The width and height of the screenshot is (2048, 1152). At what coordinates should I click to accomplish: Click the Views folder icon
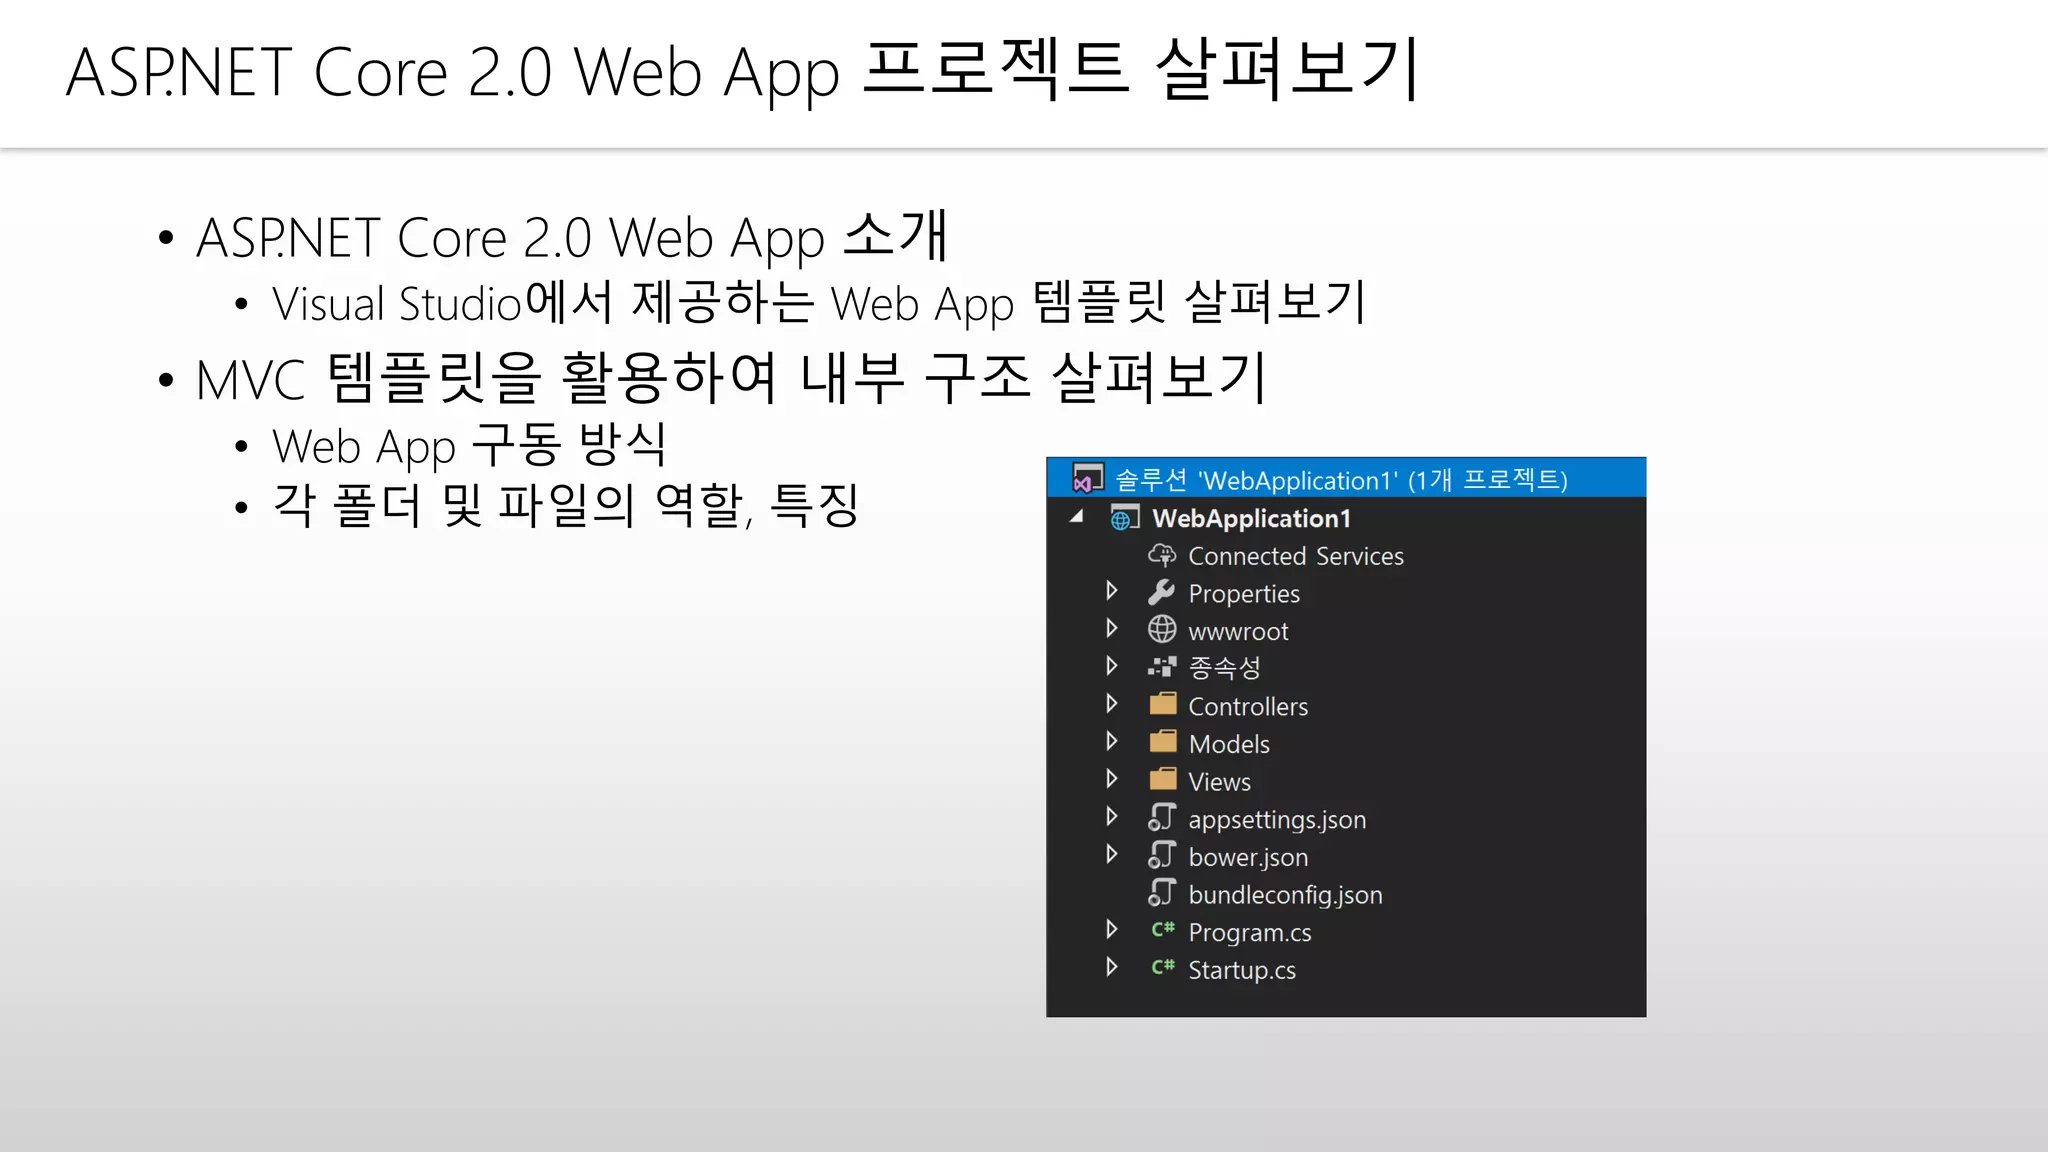point(1163,779)
